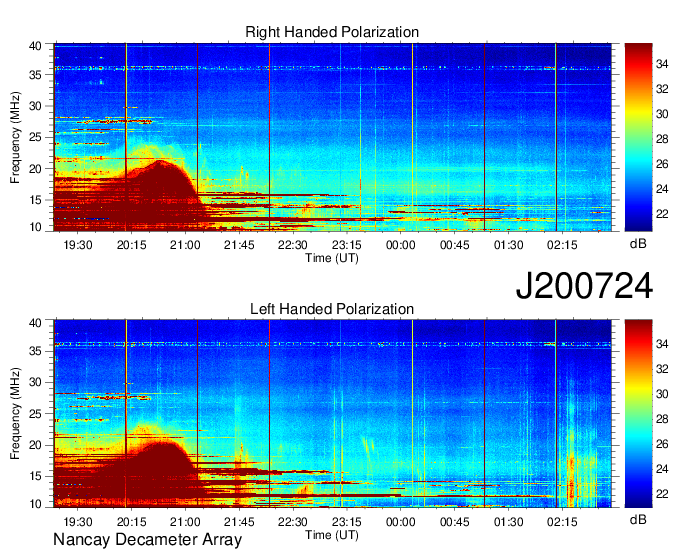Click the 01:30 time tick of right-handed plot

(x=509, y=245)
